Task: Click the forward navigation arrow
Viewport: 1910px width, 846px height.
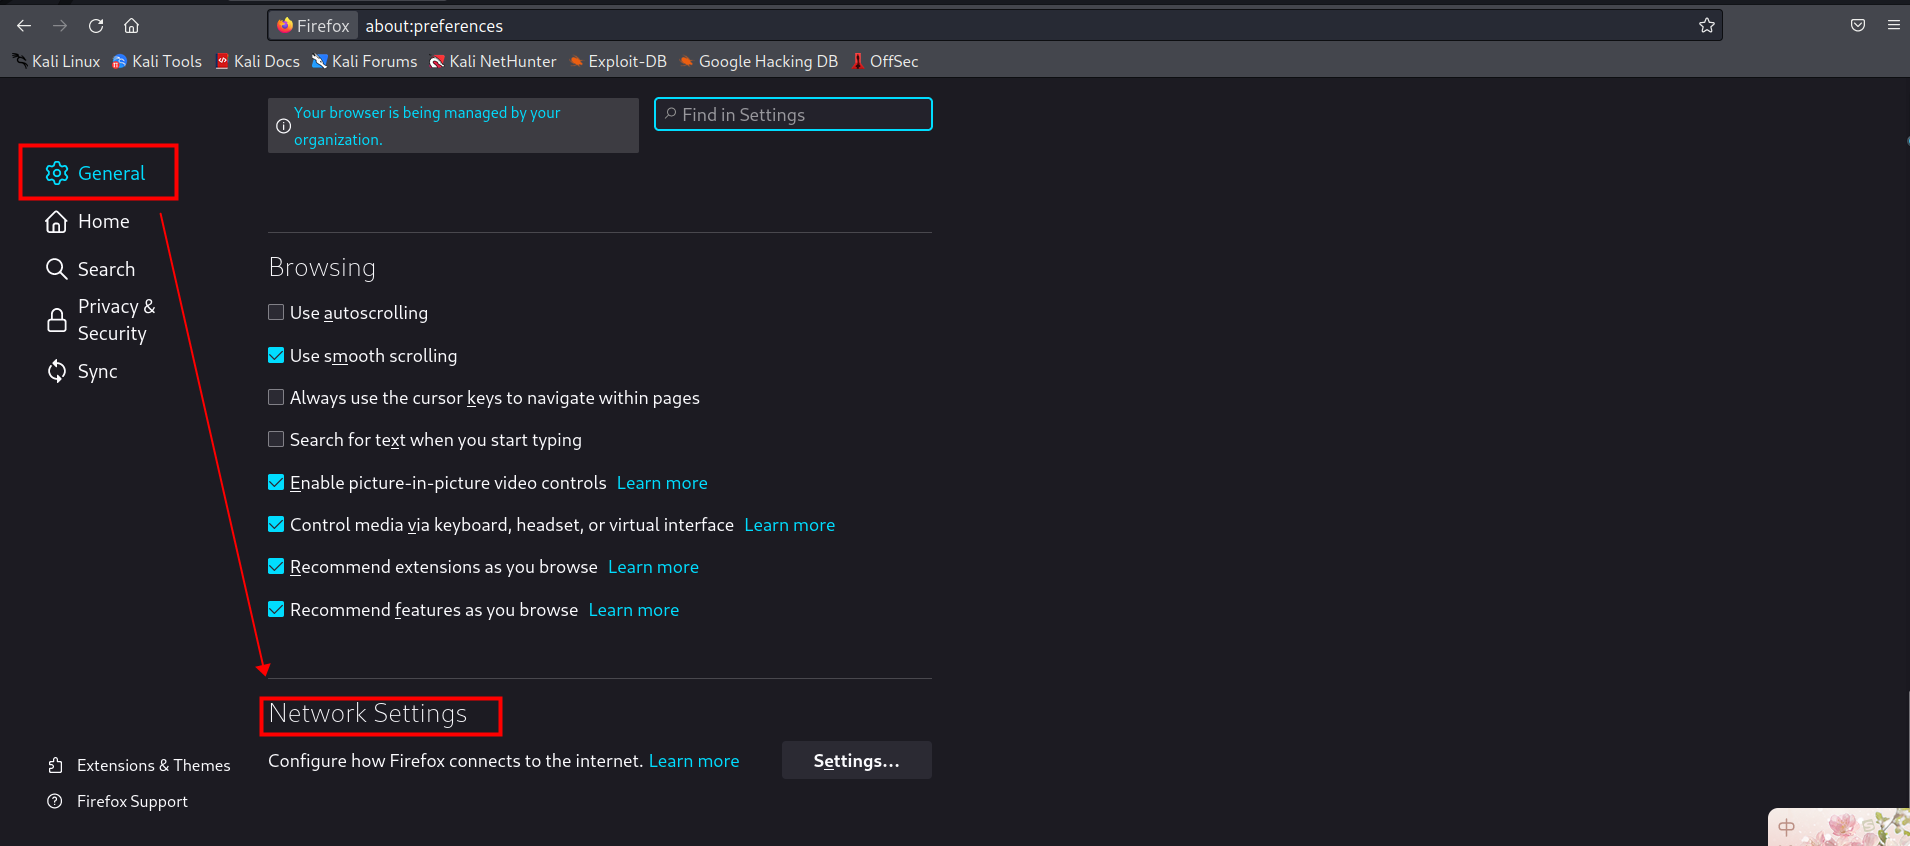Action: (x=60, y=26)
